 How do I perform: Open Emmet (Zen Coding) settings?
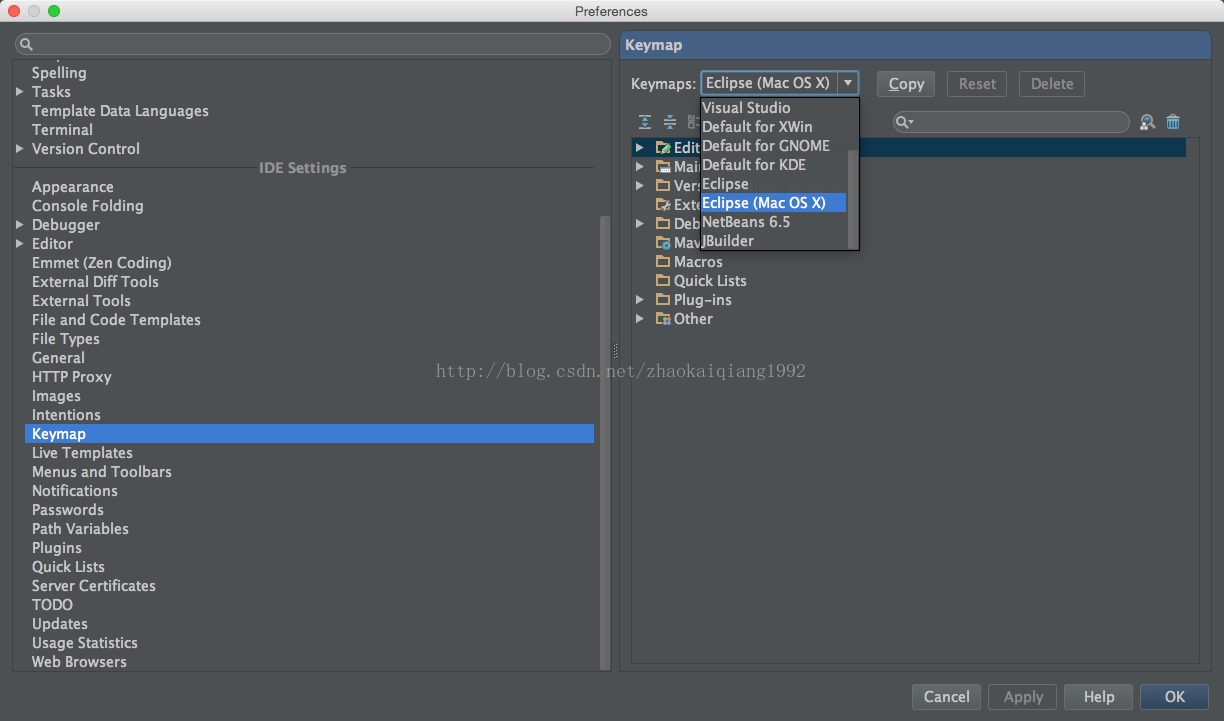102,263
